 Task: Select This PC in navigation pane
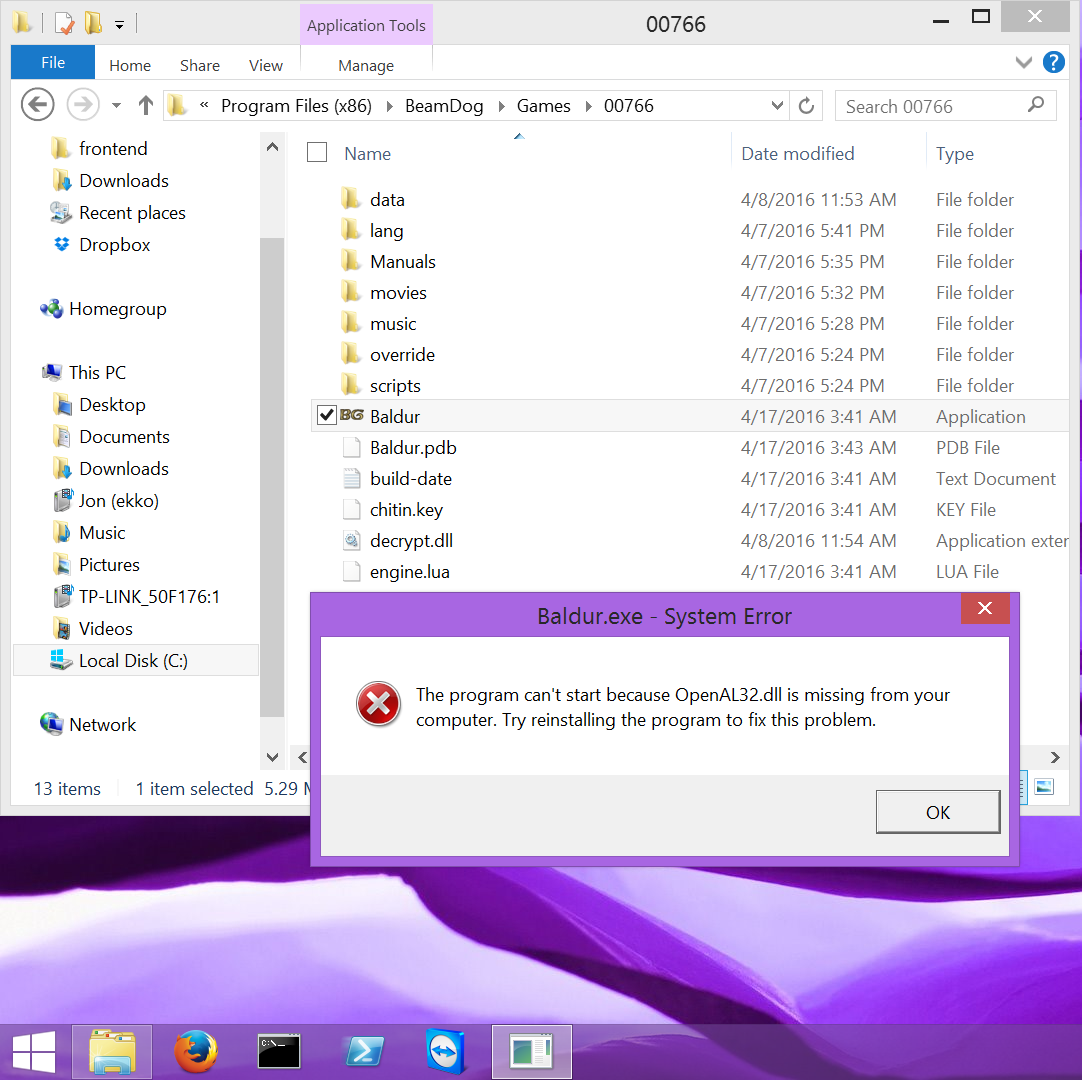[x=97, y=373]
